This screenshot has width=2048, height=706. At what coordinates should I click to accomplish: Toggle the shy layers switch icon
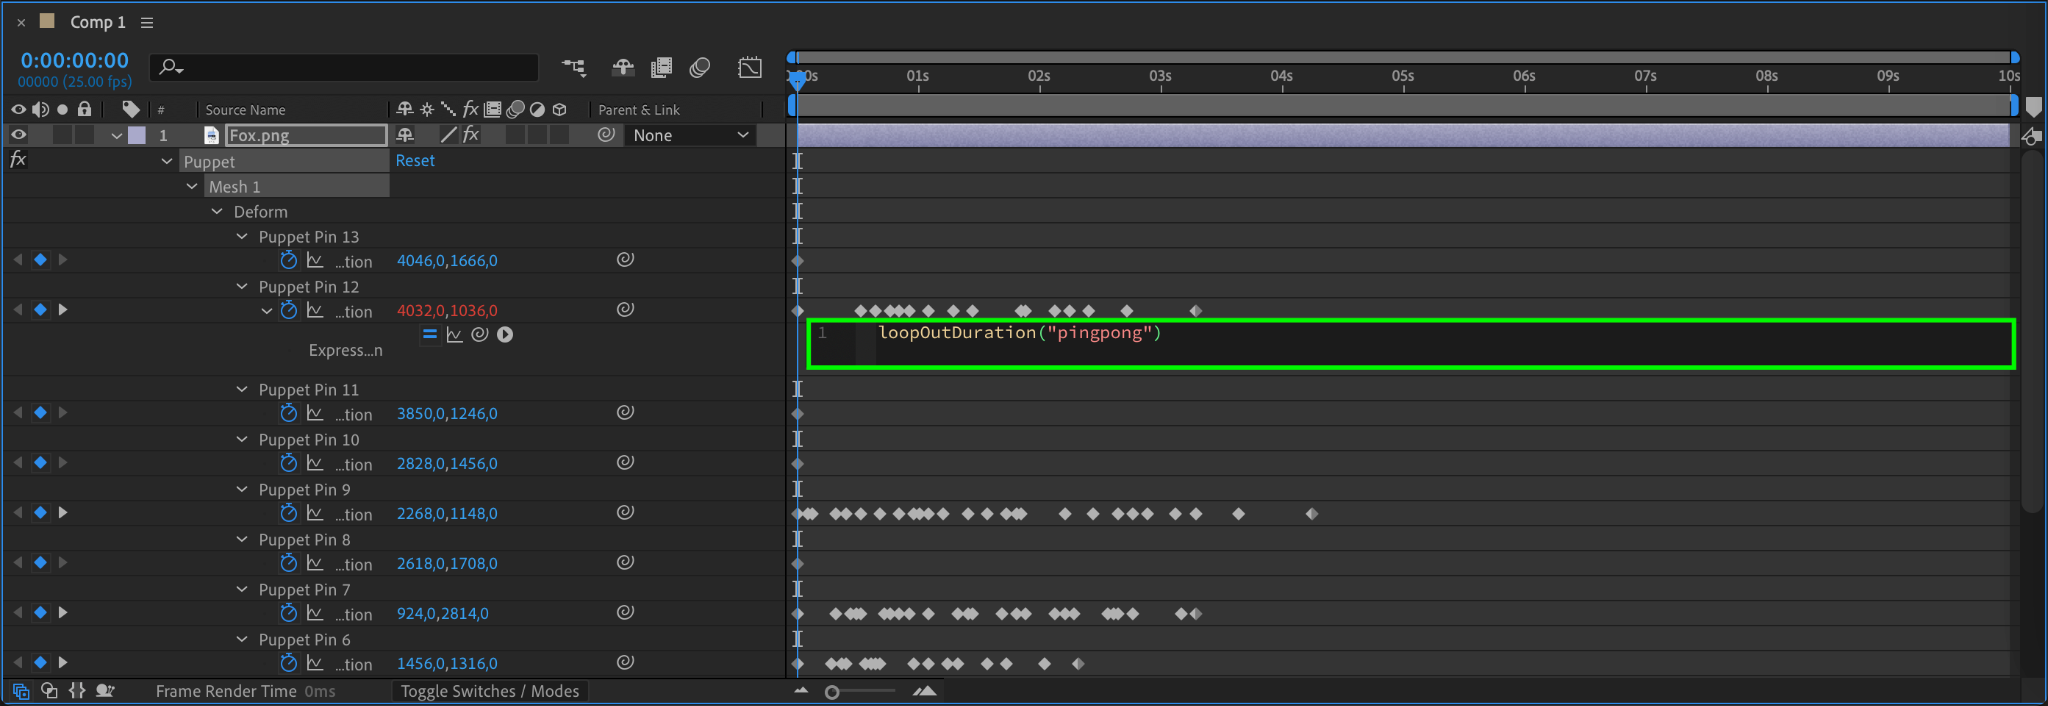pyautogui.click(x=623, y=67)
